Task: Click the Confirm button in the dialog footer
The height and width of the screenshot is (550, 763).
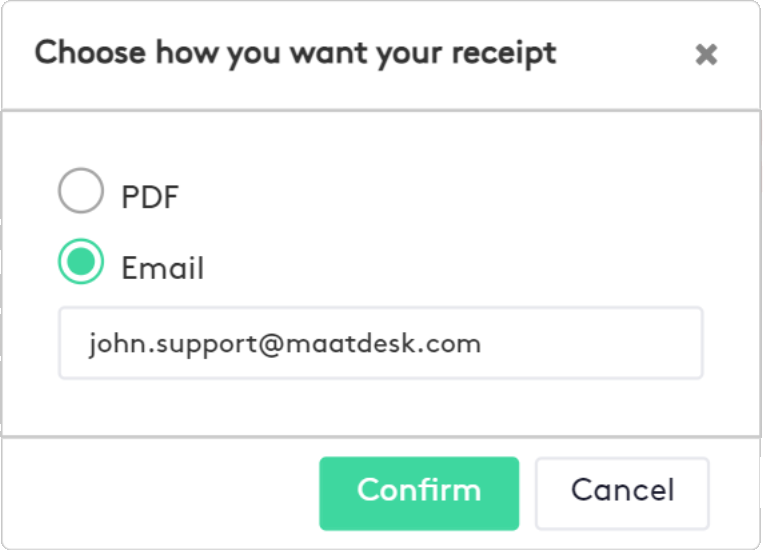Action: [x=419, y=493]
